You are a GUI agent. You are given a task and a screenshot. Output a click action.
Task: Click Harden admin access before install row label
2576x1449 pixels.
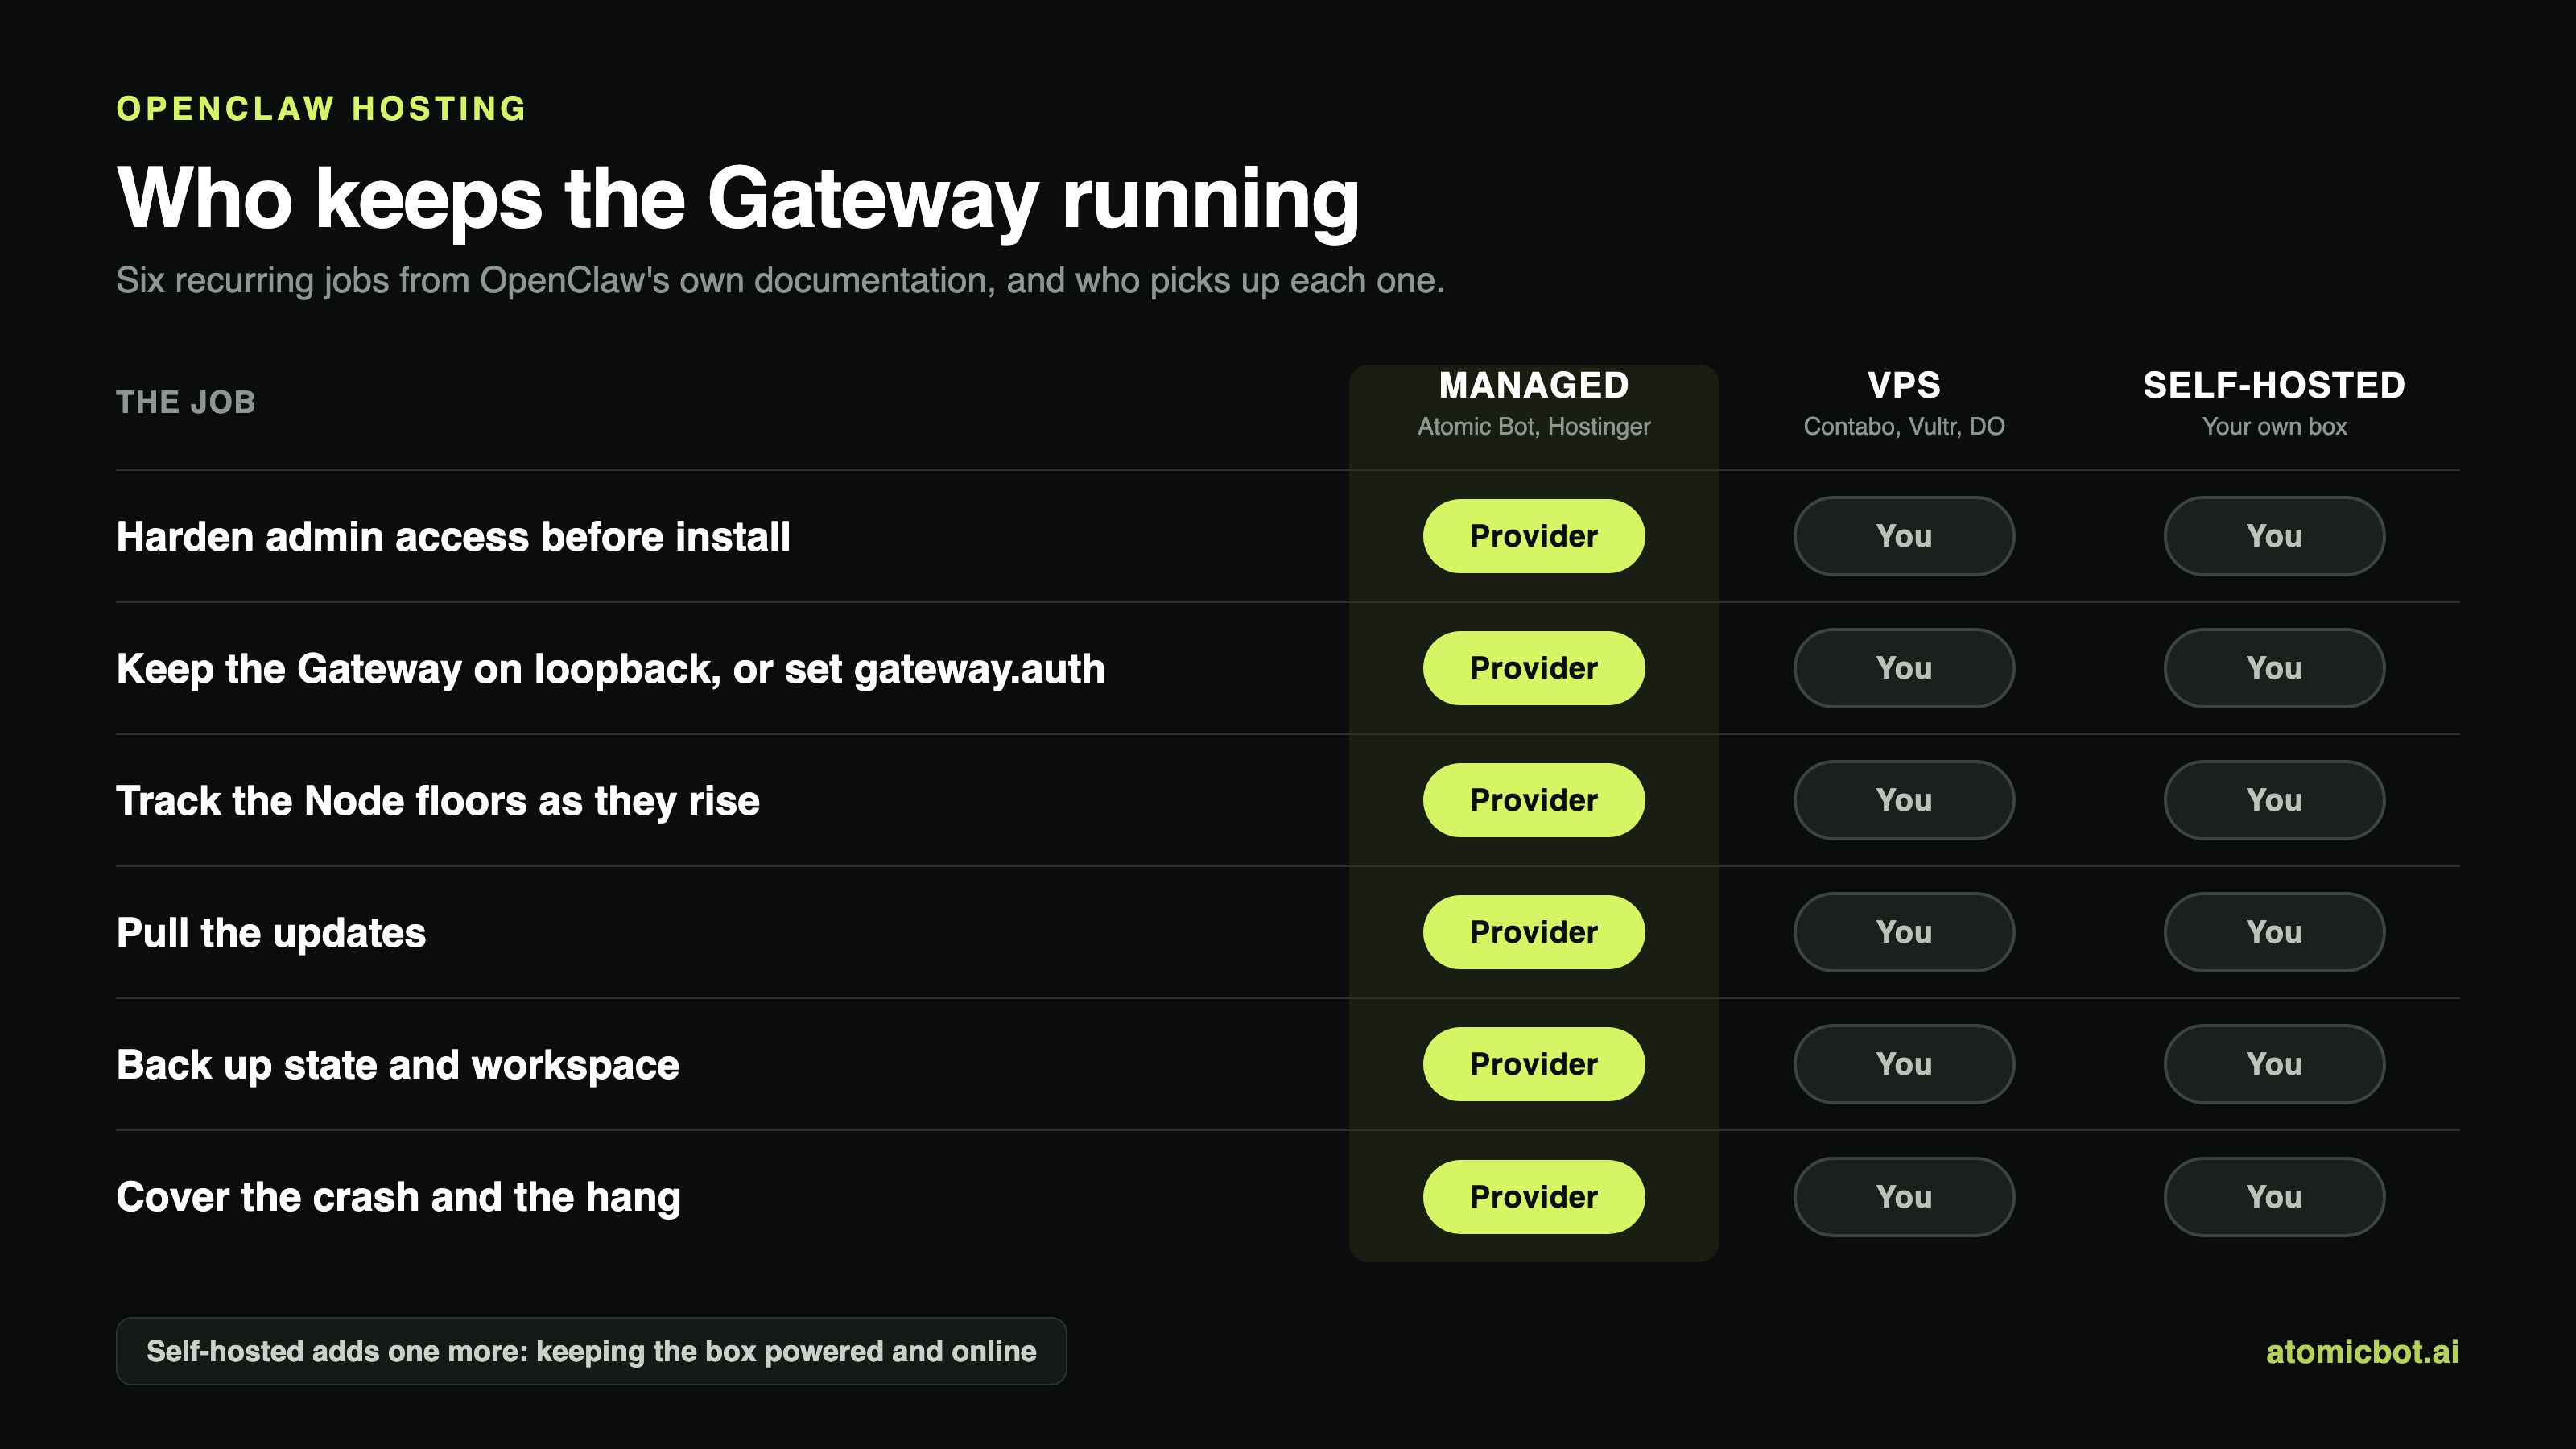click(x=453, y=537)
